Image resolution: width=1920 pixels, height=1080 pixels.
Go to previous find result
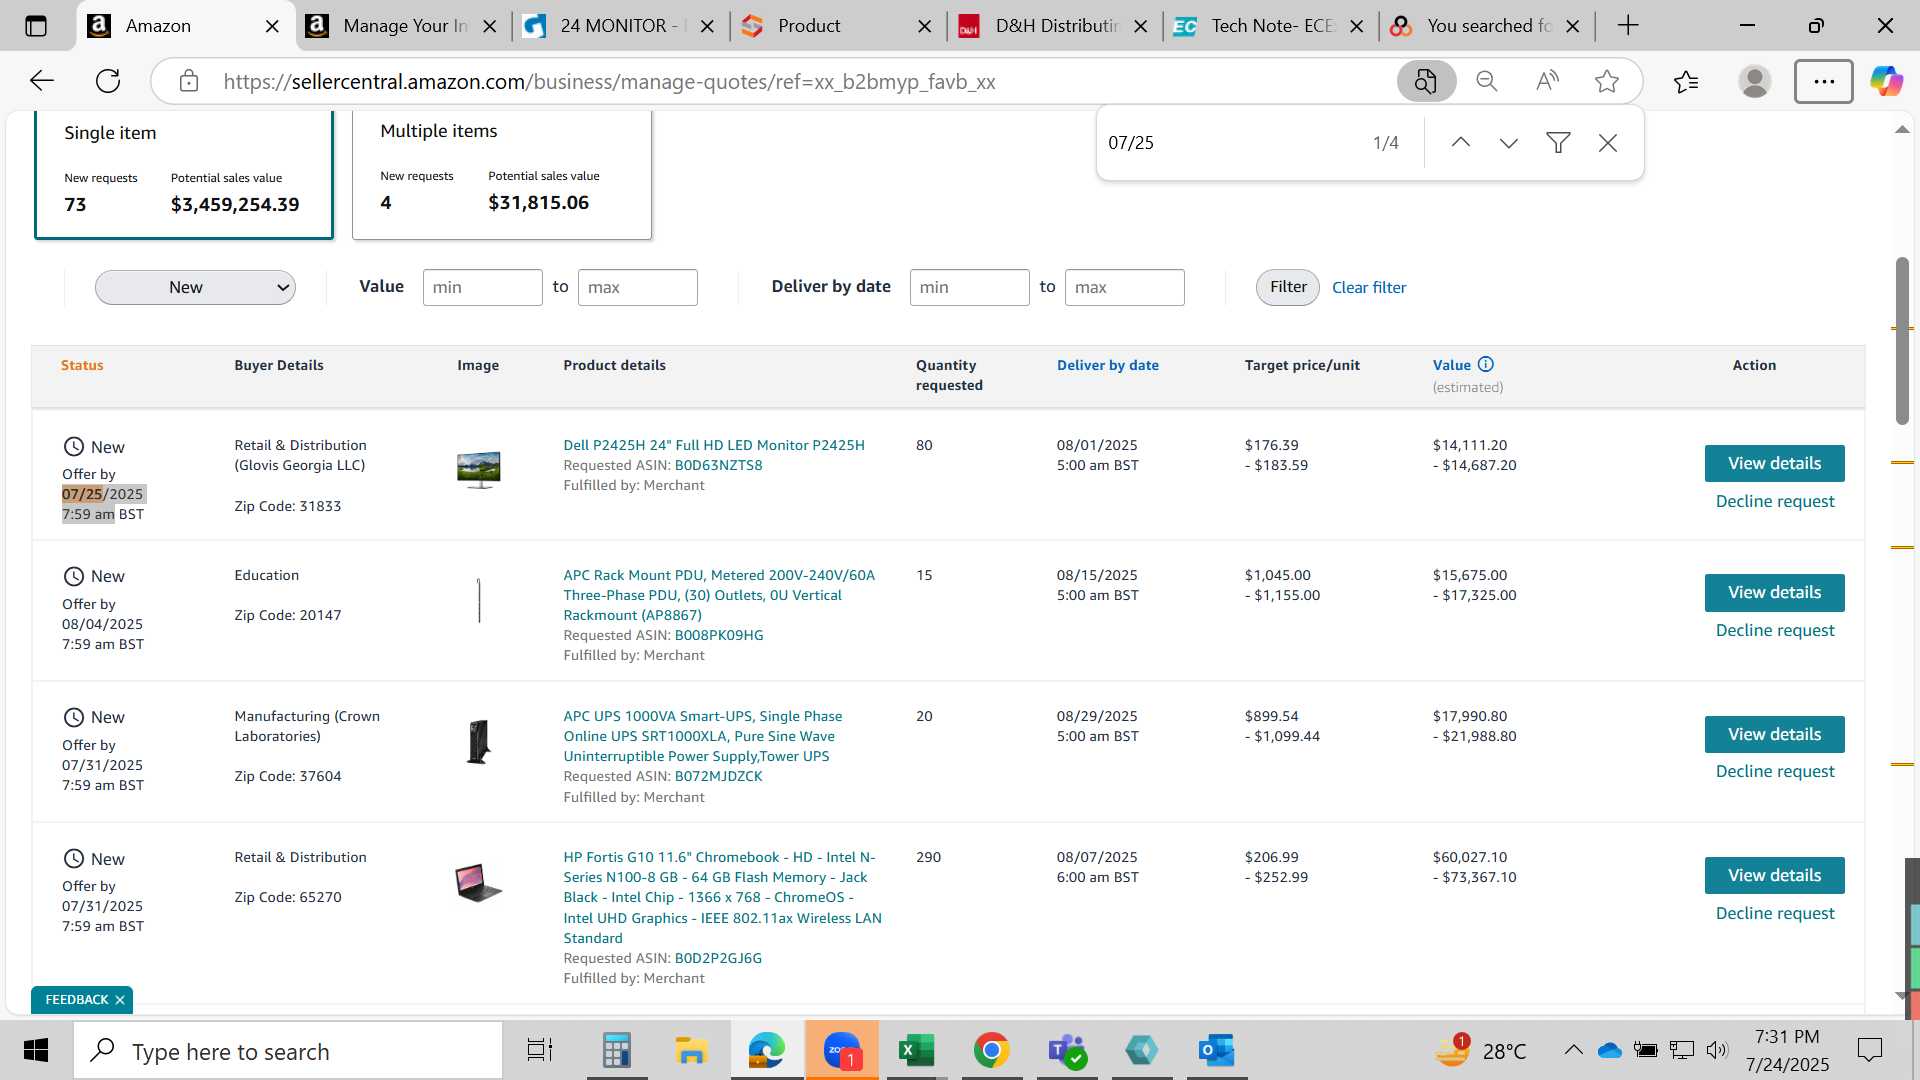tap(1460, 143)
